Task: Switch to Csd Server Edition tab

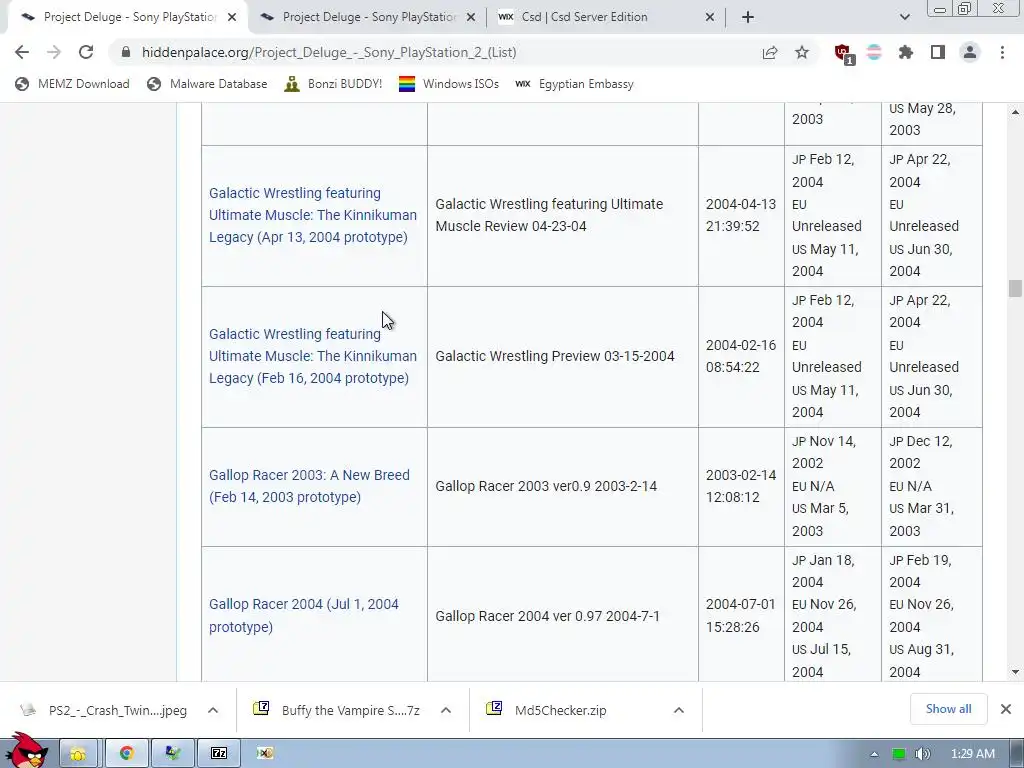Action: click(606, 18)
